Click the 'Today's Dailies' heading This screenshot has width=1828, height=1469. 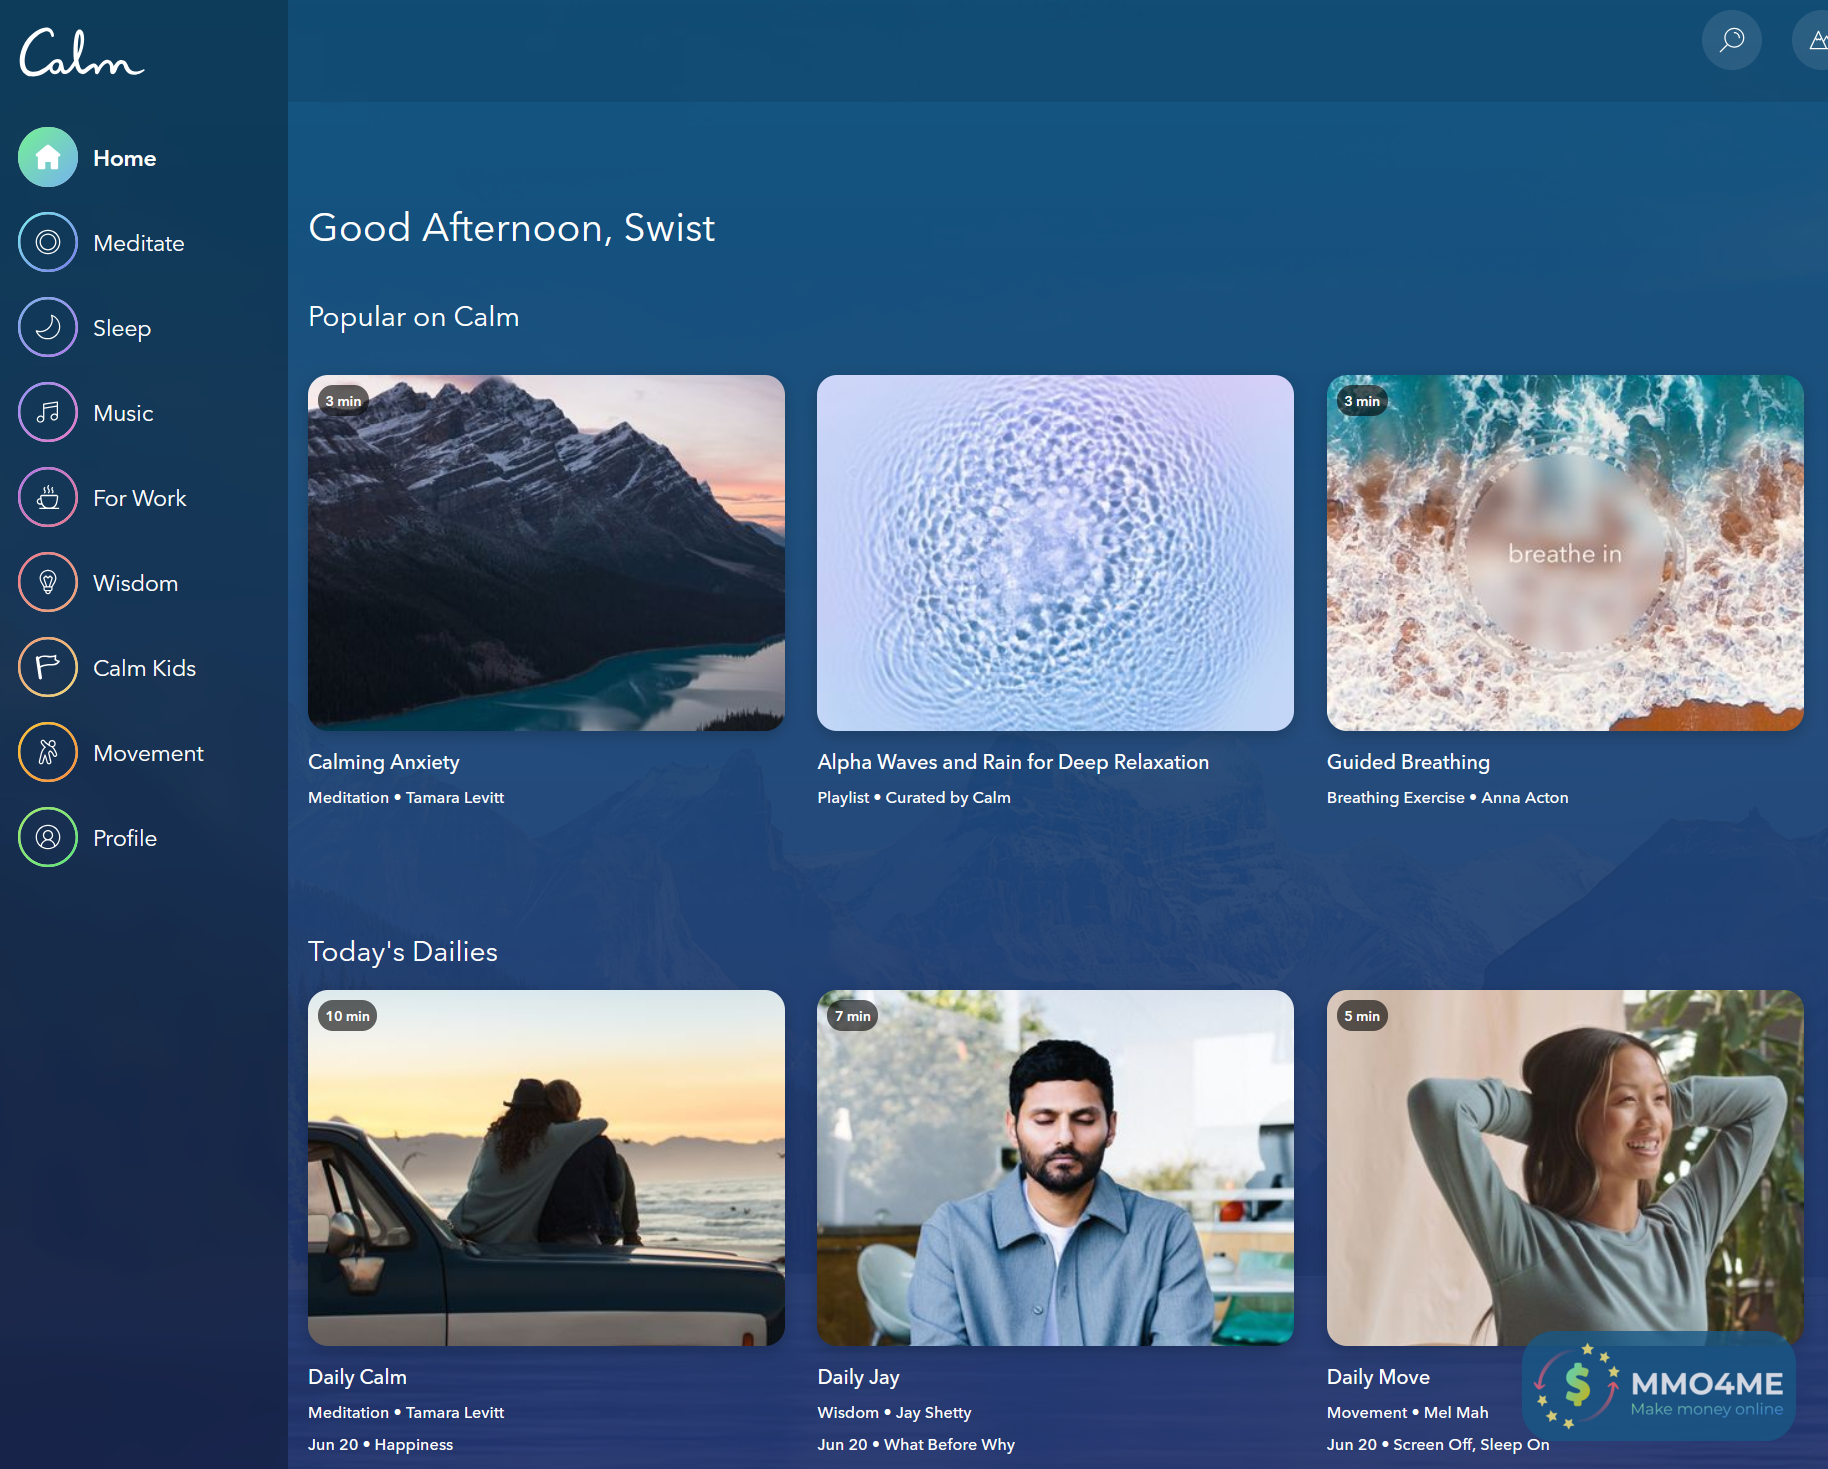point(403,952)
